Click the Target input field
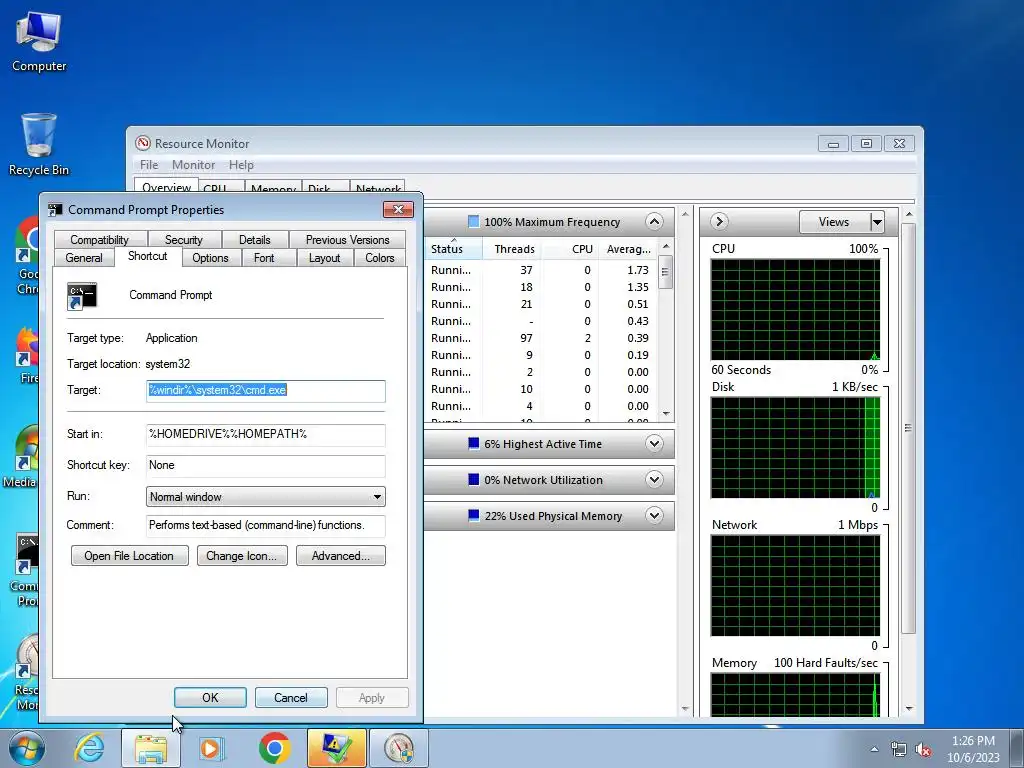Image resolution: width=1024 pixels, height=768 pixels. pyautogui.click(x=266, y=390)
